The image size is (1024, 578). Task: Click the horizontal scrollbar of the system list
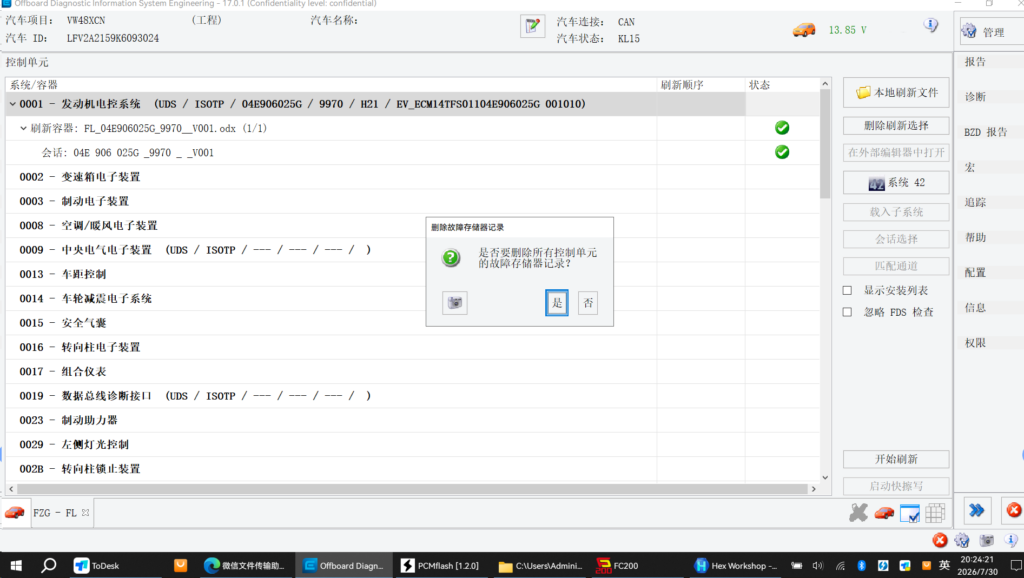[412, 489]
